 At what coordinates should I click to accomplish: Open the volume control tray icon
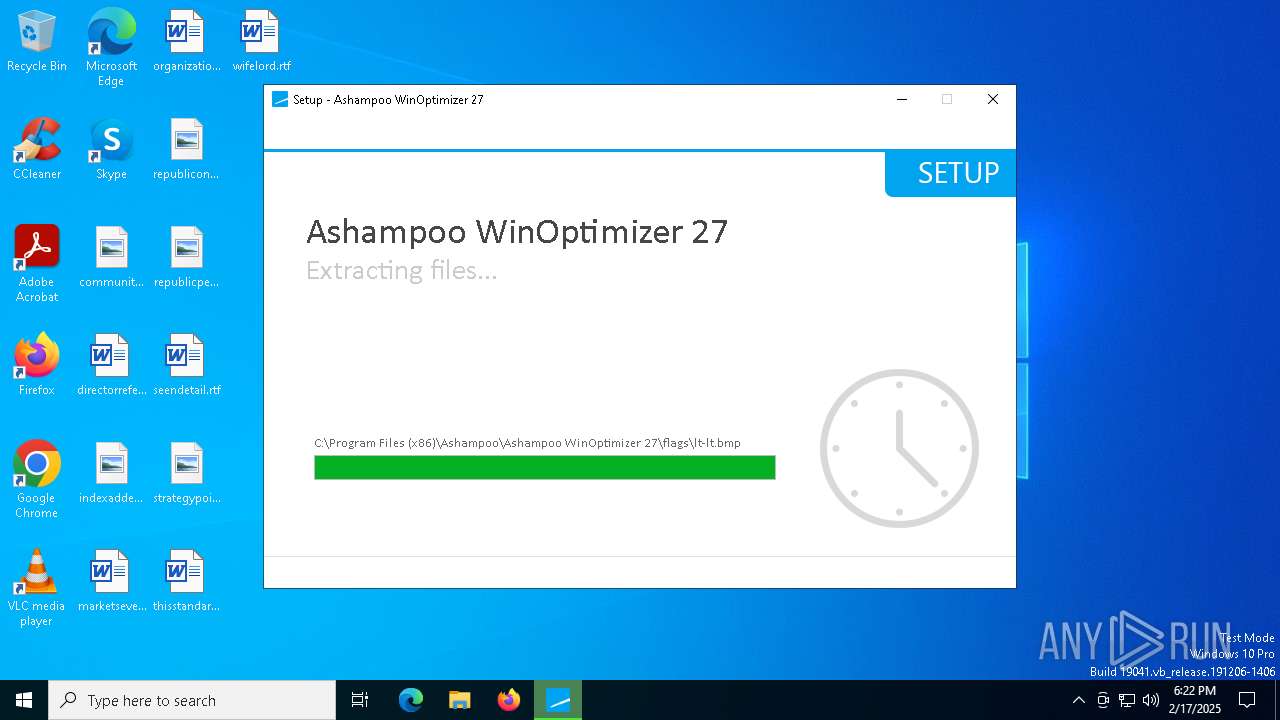click(x=1151, y=700)
